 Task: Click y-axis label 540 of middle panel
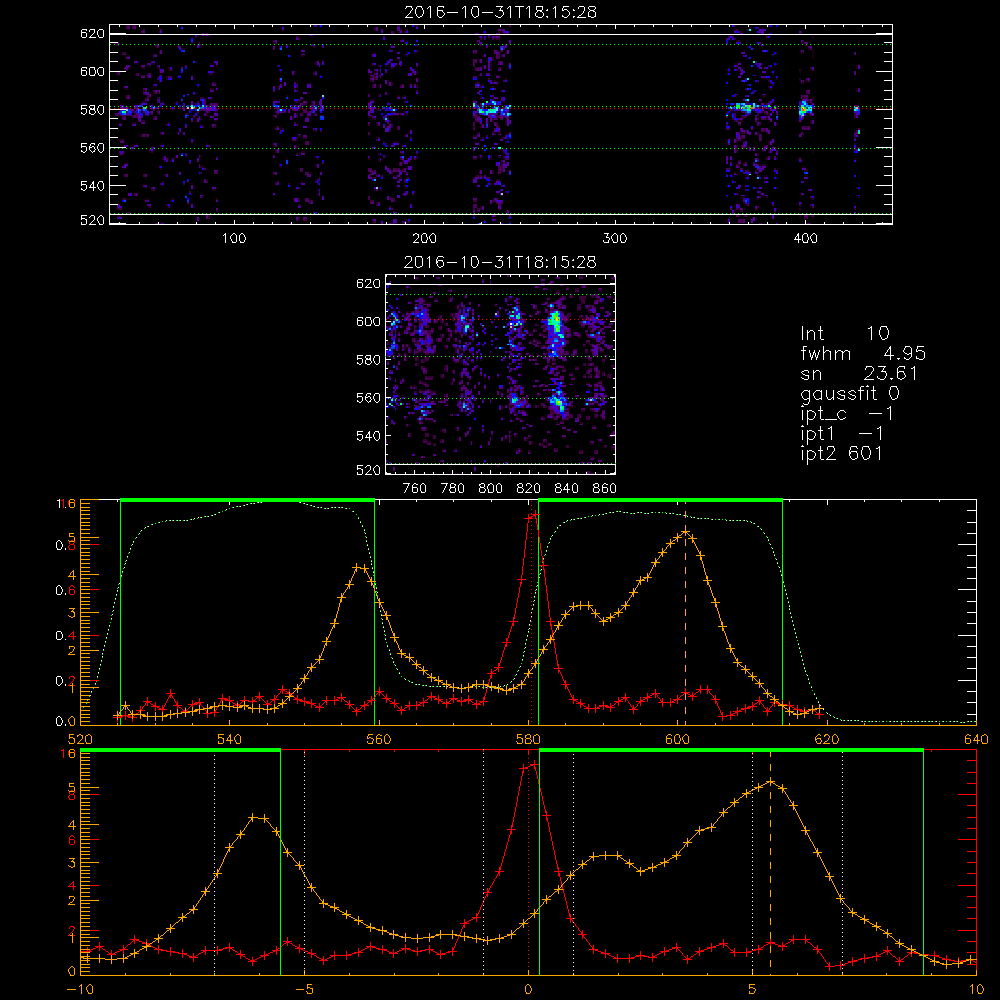(x=368, y=436)
